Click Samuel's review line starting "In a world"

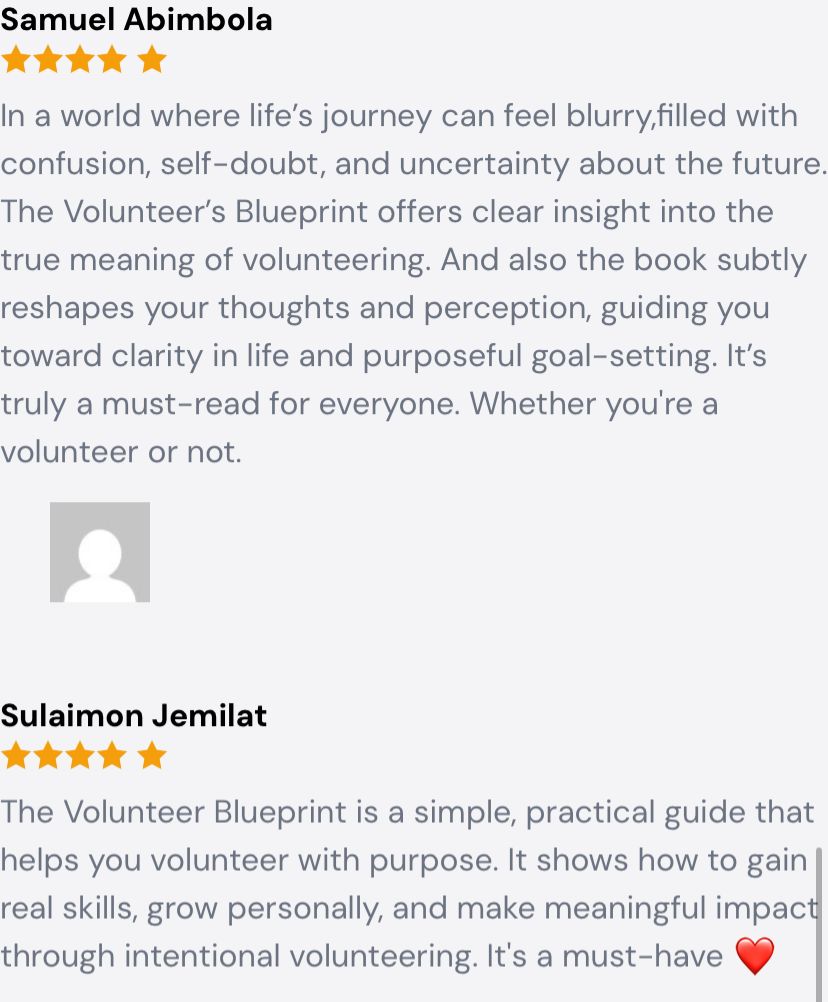click(x=398, y=116)
